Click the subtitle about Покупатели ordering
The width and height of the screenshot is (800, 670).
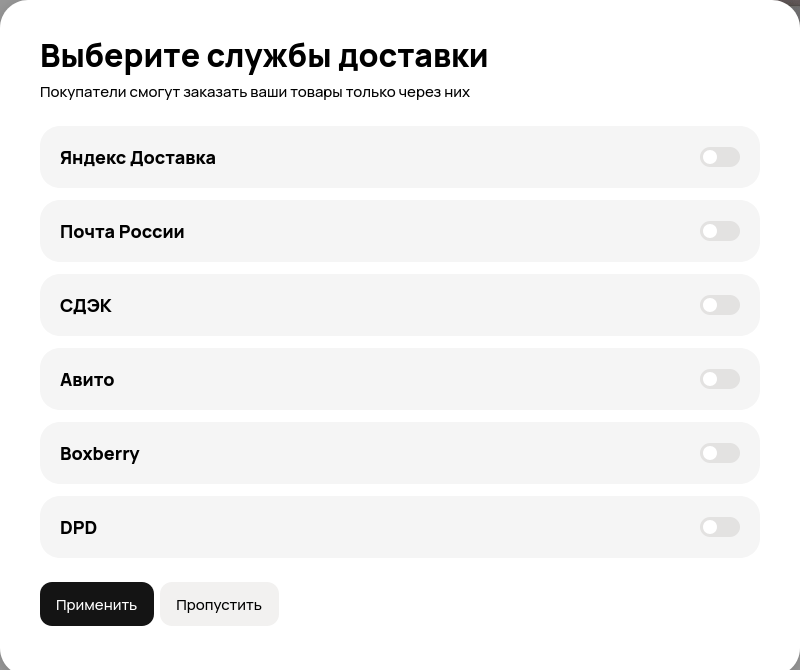point(255,92)
